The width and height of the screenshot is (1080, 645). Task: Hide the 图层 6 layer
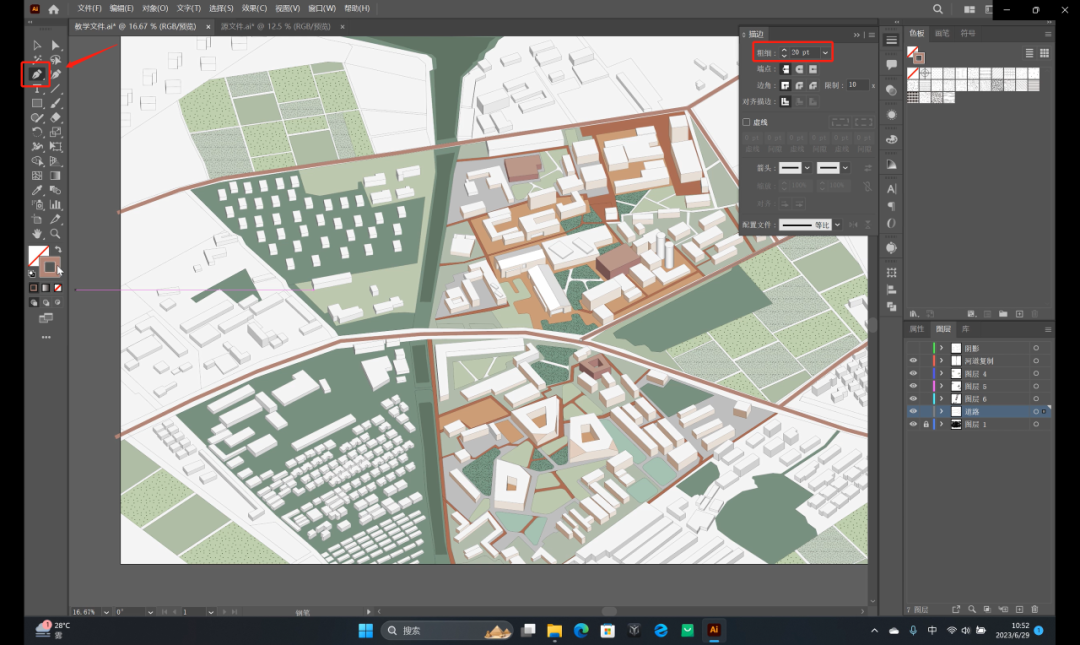[x=913, y=398]
